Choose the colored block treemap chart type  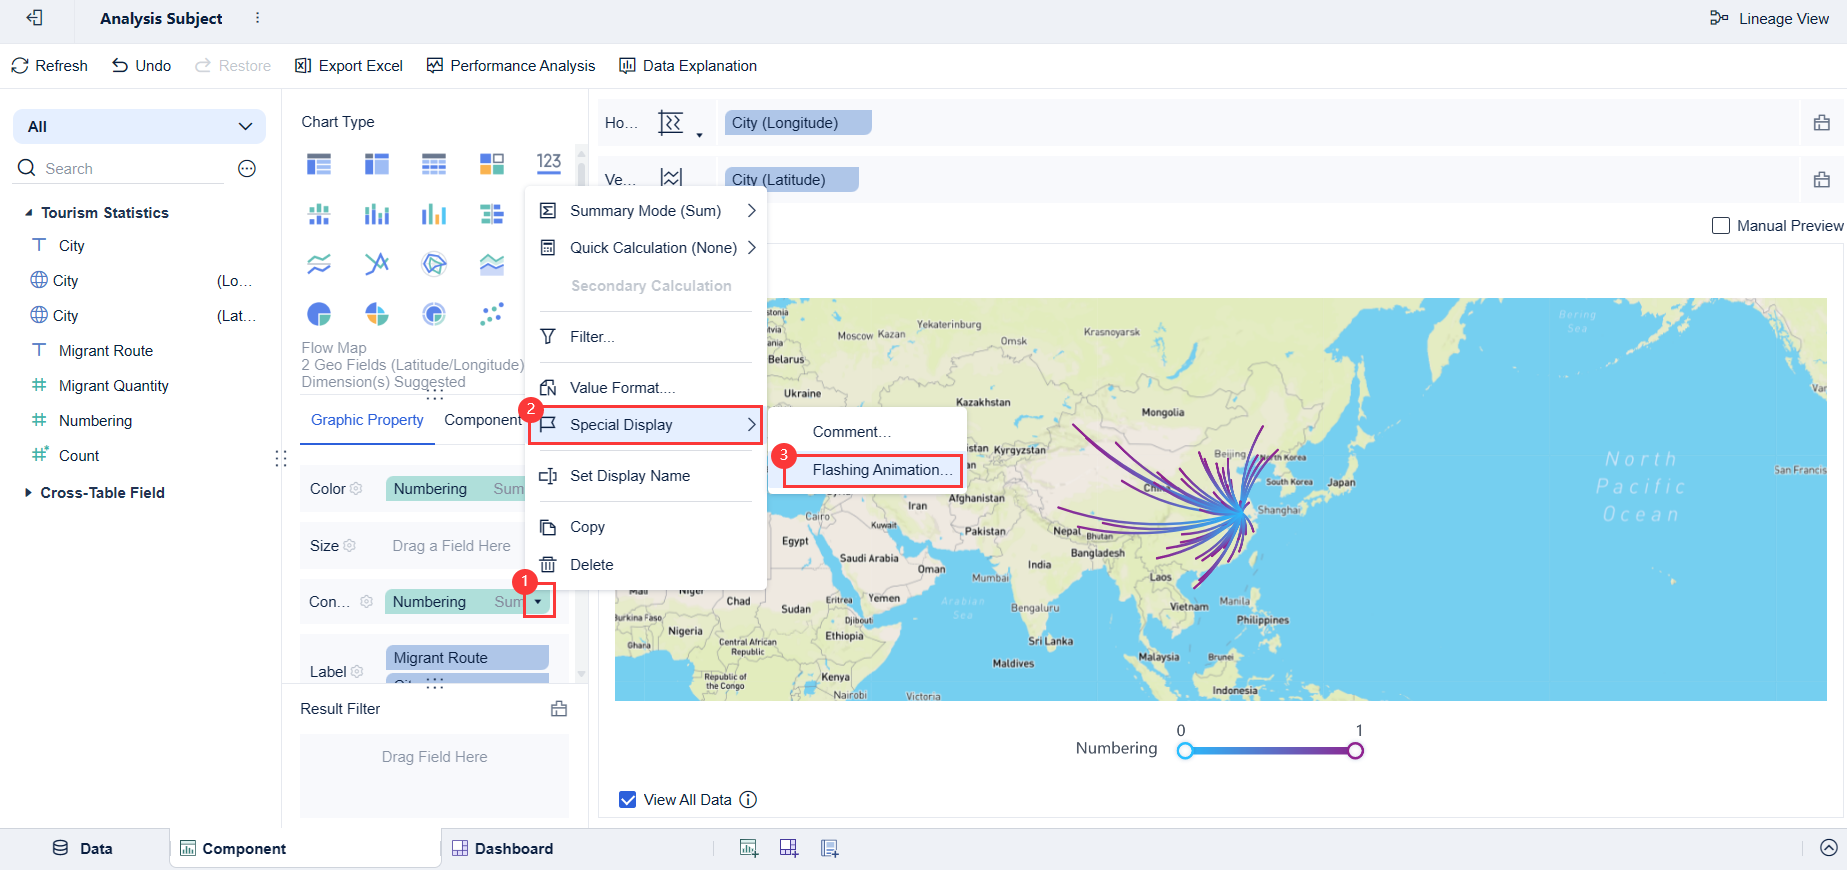[x=492, y=164]
